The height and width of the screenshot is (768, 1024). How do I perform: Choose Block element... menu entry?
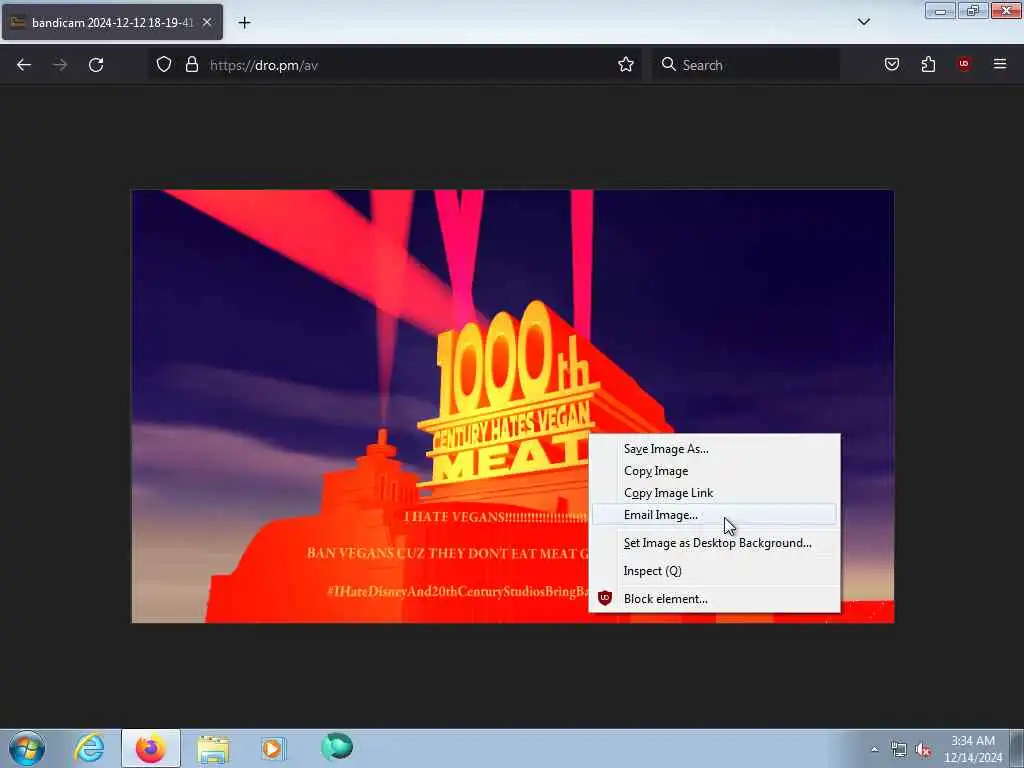(714, 599)
